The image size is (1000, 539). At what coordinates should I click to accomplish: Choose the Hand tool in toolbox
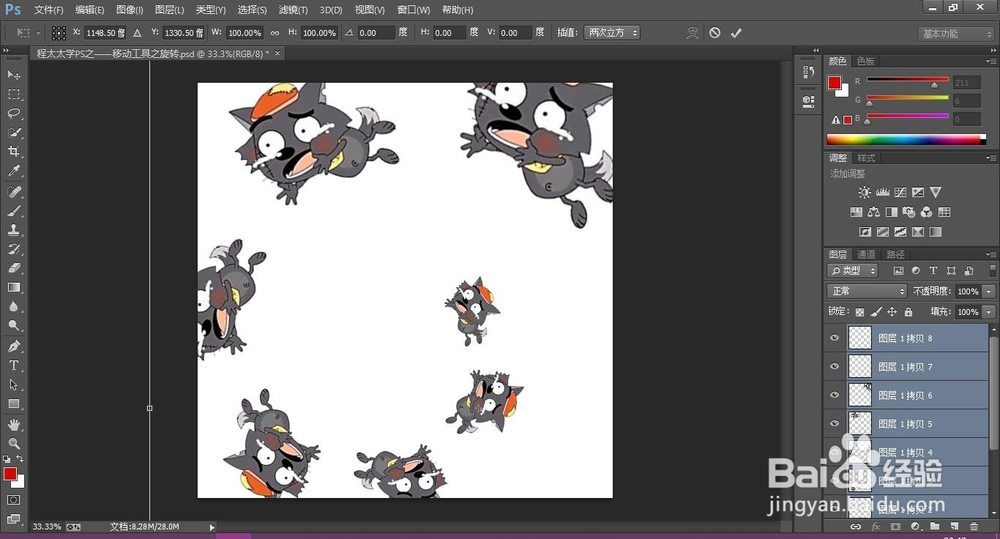click(14, 424)
